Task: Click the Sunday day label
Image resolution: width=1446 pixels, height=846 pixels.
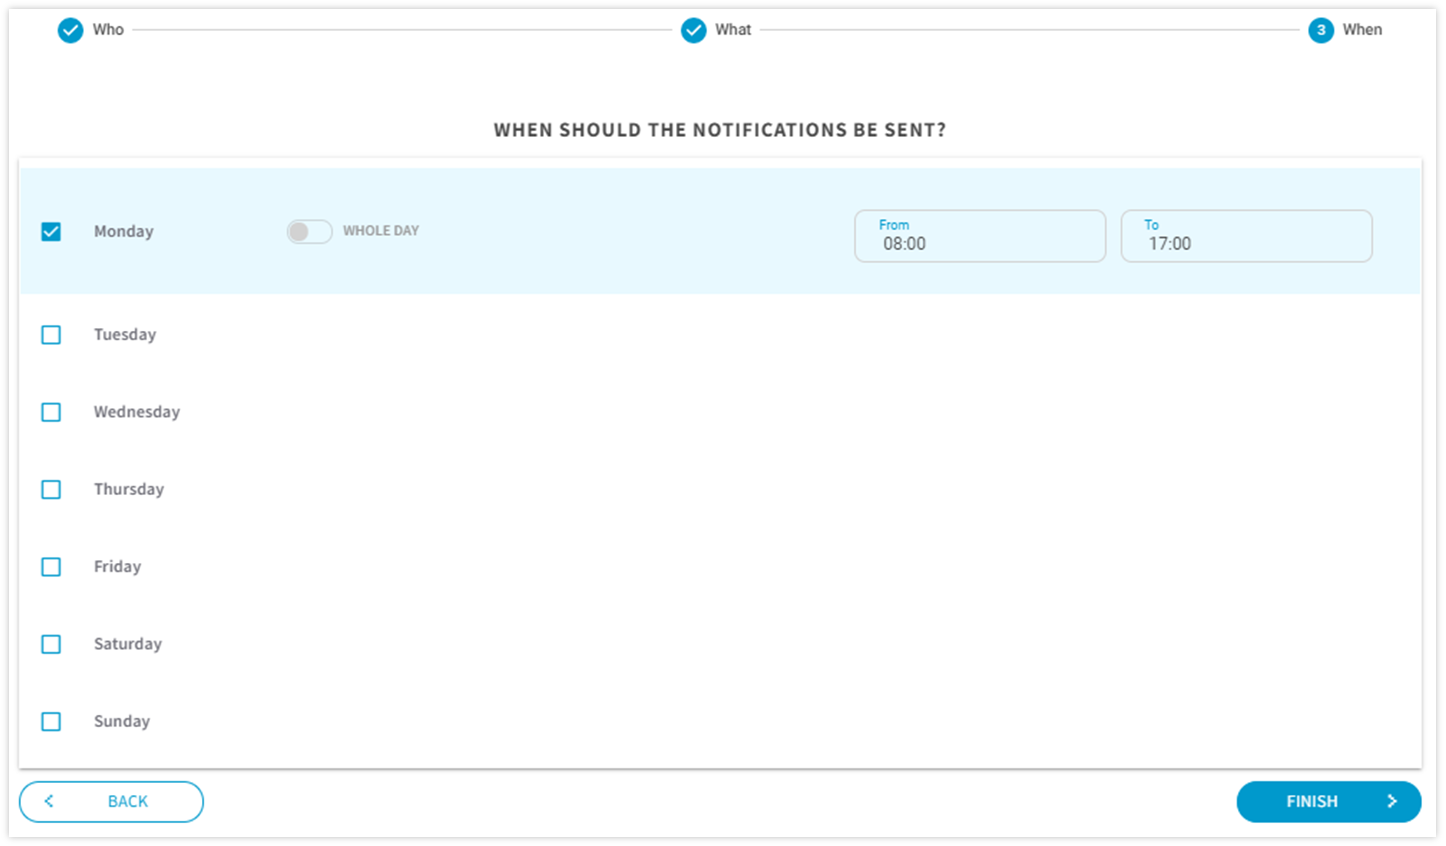Action: [x=122, y=721]
